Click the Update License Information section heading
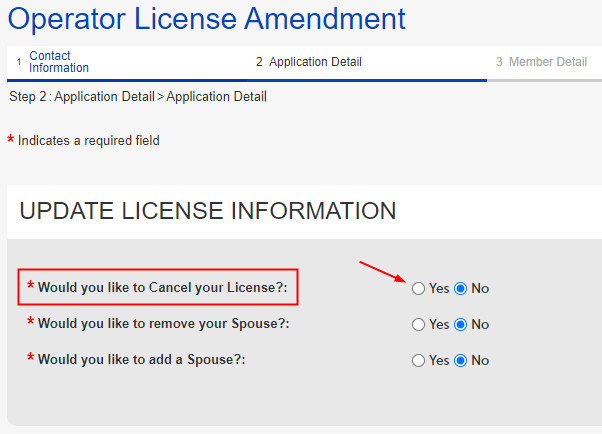The height and width of the screenshot is (434, 602). pos(207,211)
